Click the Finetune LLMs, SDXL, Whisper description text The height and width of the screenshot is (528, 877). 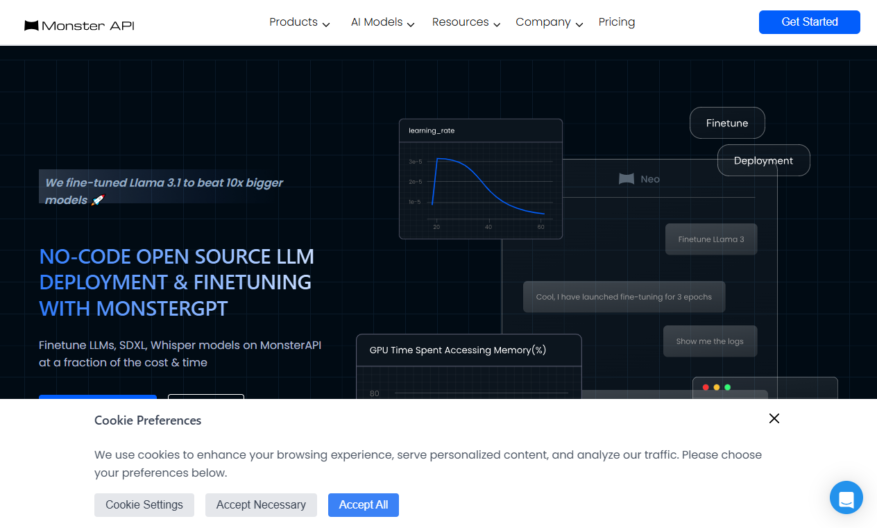click(x=180, y=353)
